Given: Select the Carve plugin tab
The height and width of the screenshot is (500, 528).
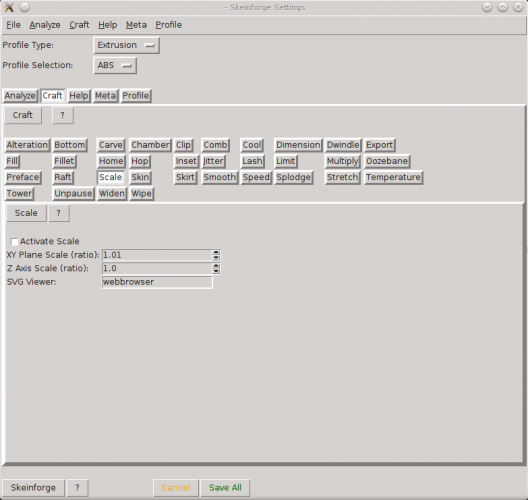Looking at the screenshot, I should pos(111,145).
